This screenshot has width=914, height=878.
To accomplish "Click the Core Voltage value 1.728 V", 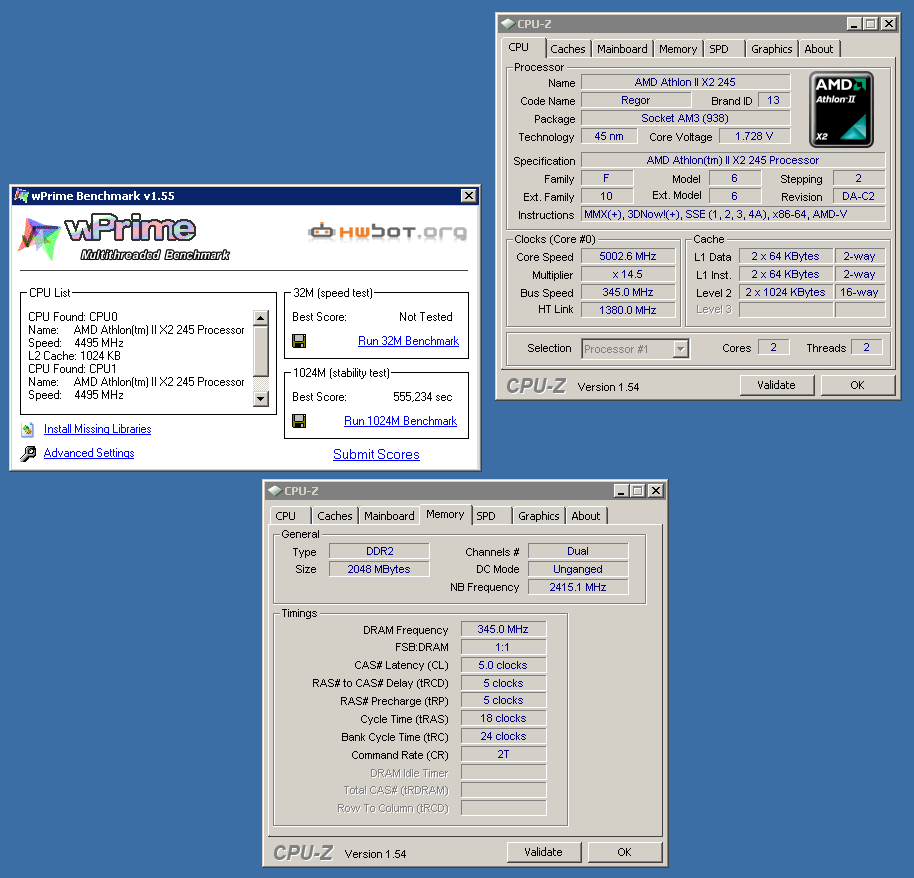I will [754, 136].
